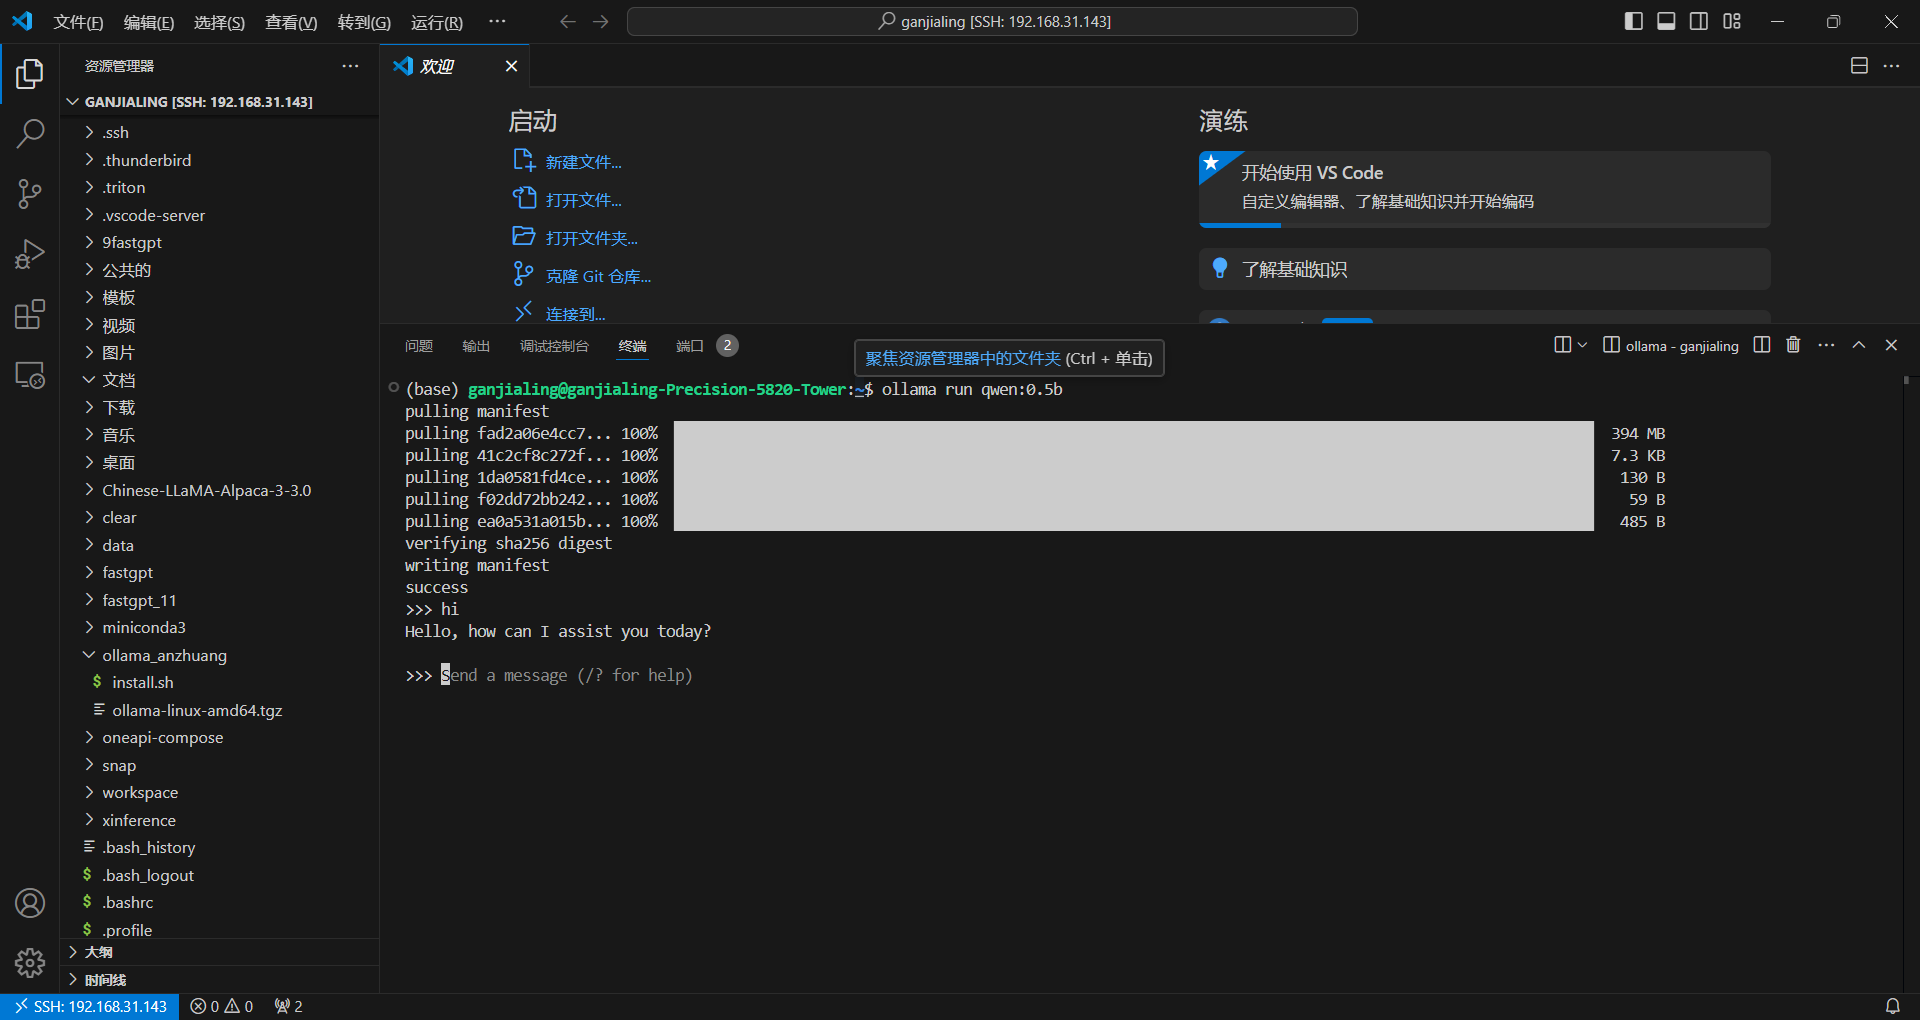This screenshot has width=1920, height=1020.
Task: Split the editor layout
Action: (1859, 66)
